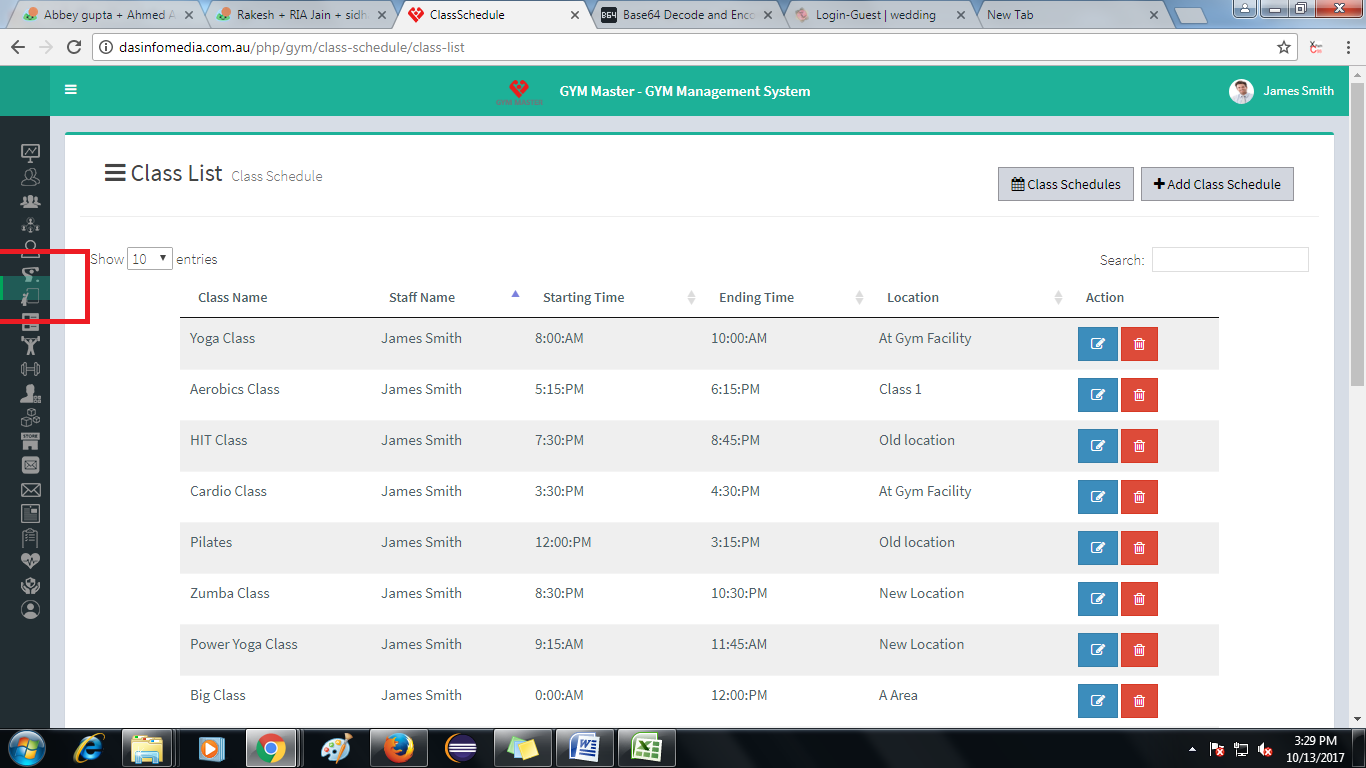Viewport: 1366px width, 768px height.
Task: Toggle the sidebar with hamburger menu button
Action: (x=71, y=90)
